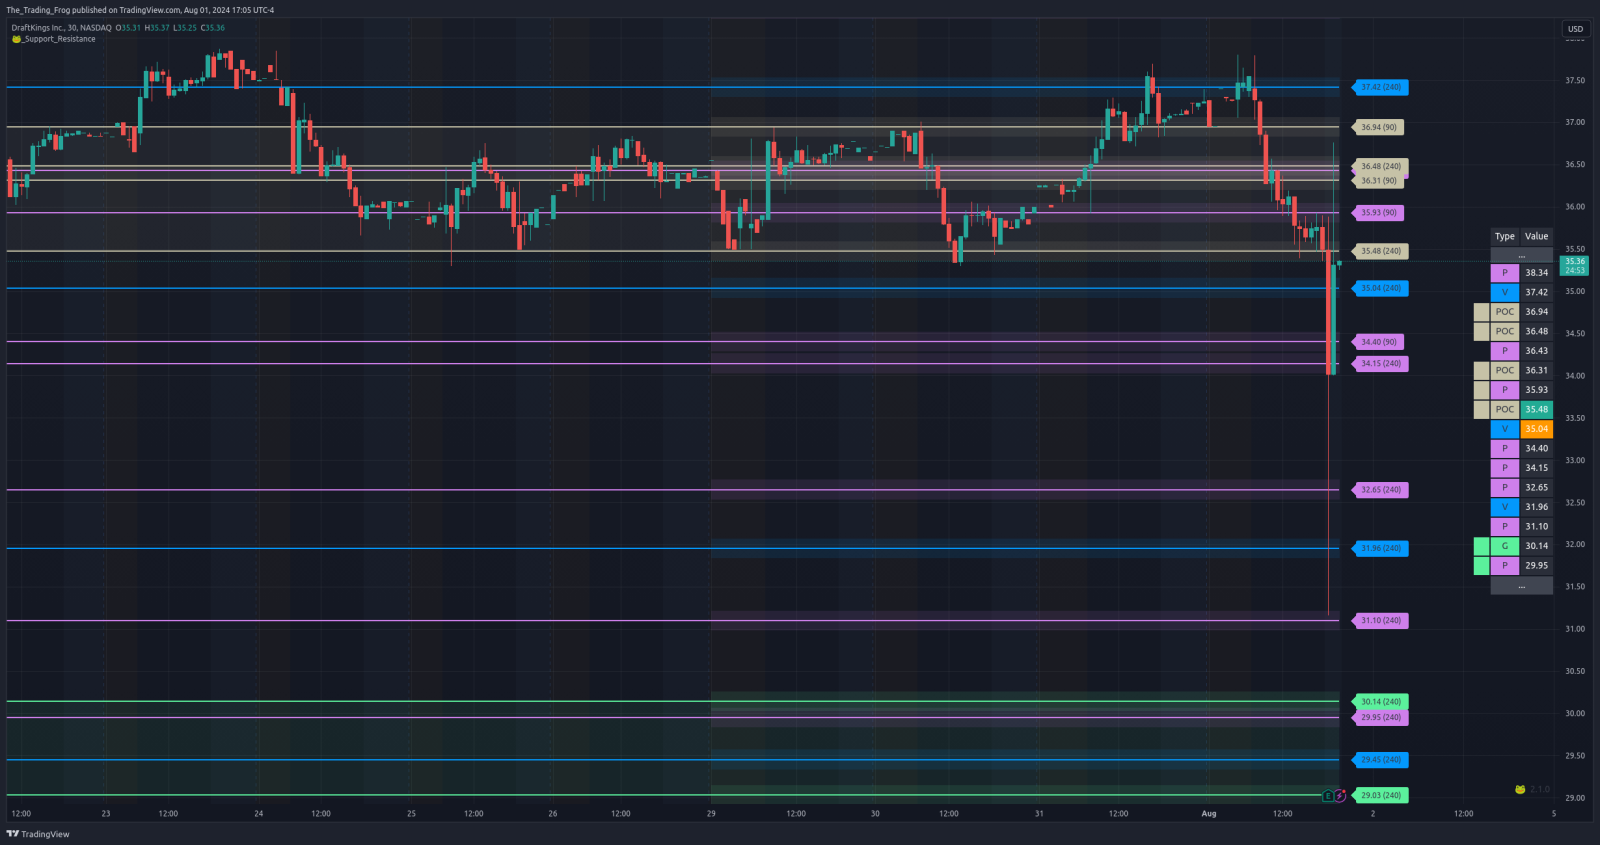This screenshot has width=1600, height=845.
Task: Click the earnings E marker icon
Action: pyautogui.click(x=1328, y=796)
